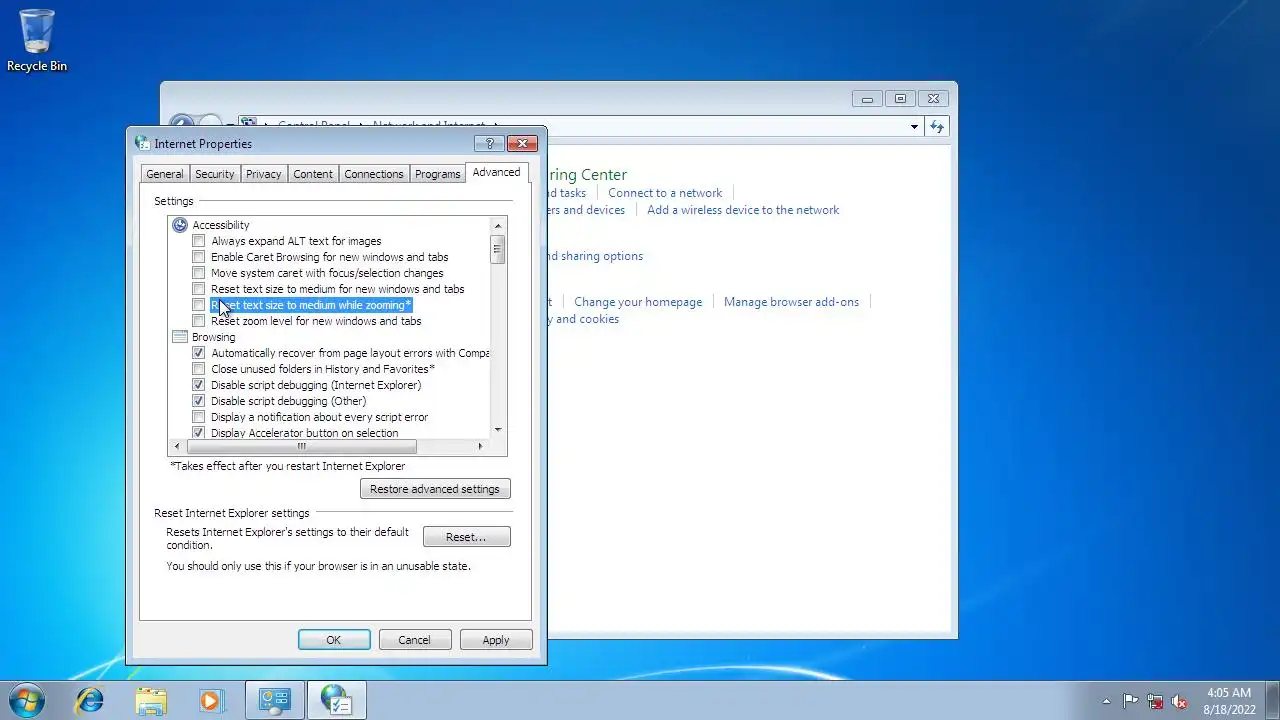1280x720 pixels.
Task: Open Windows Explorer folder icon on taskbar
Action: point(151,700)
